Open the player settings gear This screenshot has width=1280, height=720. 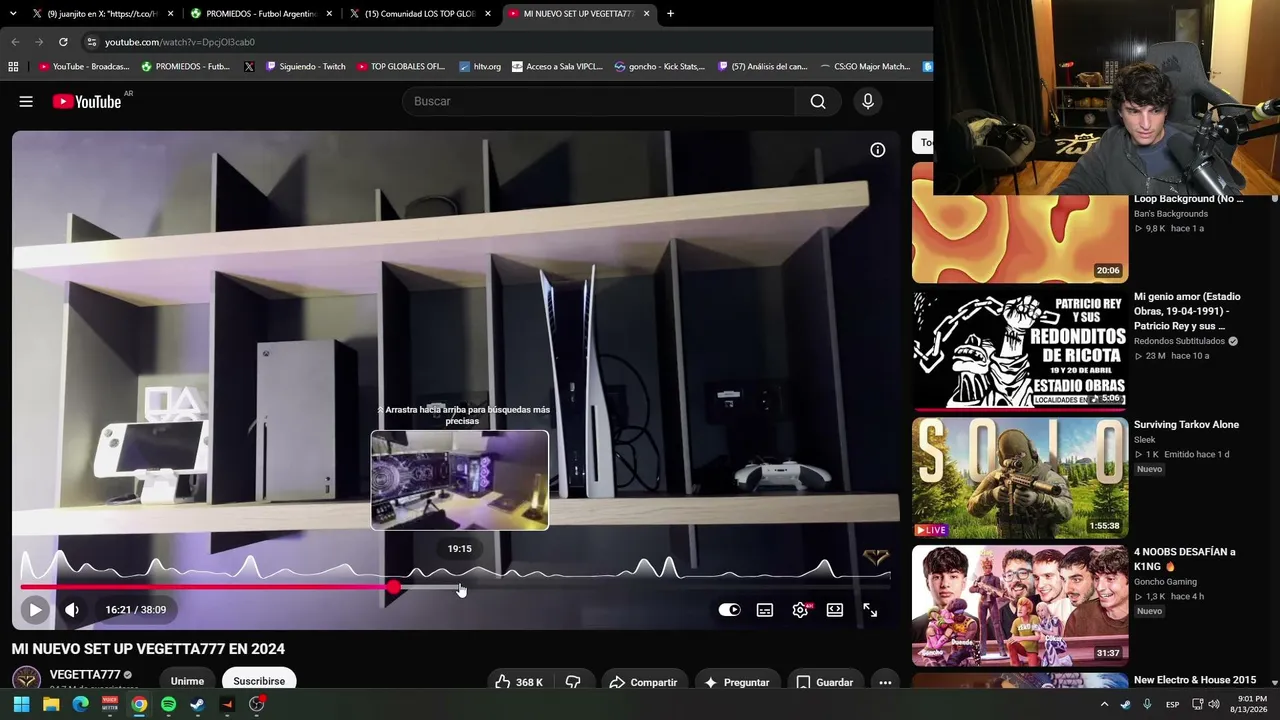point(800,610)
